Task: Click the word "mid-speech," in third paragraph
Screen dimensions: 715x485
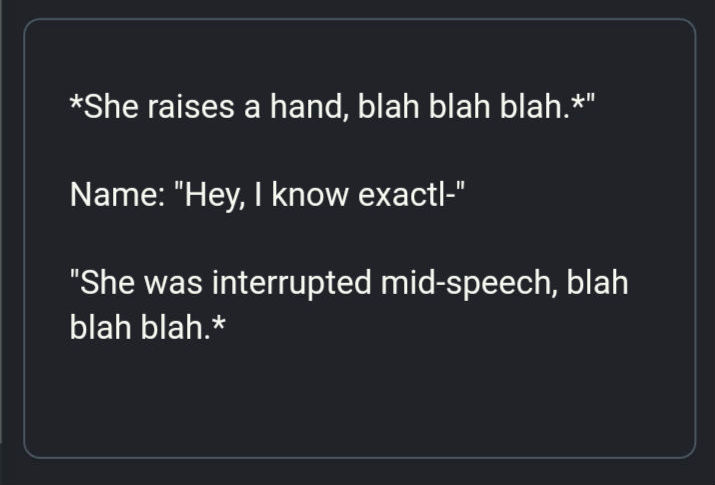Action: (x=454, y=283)
